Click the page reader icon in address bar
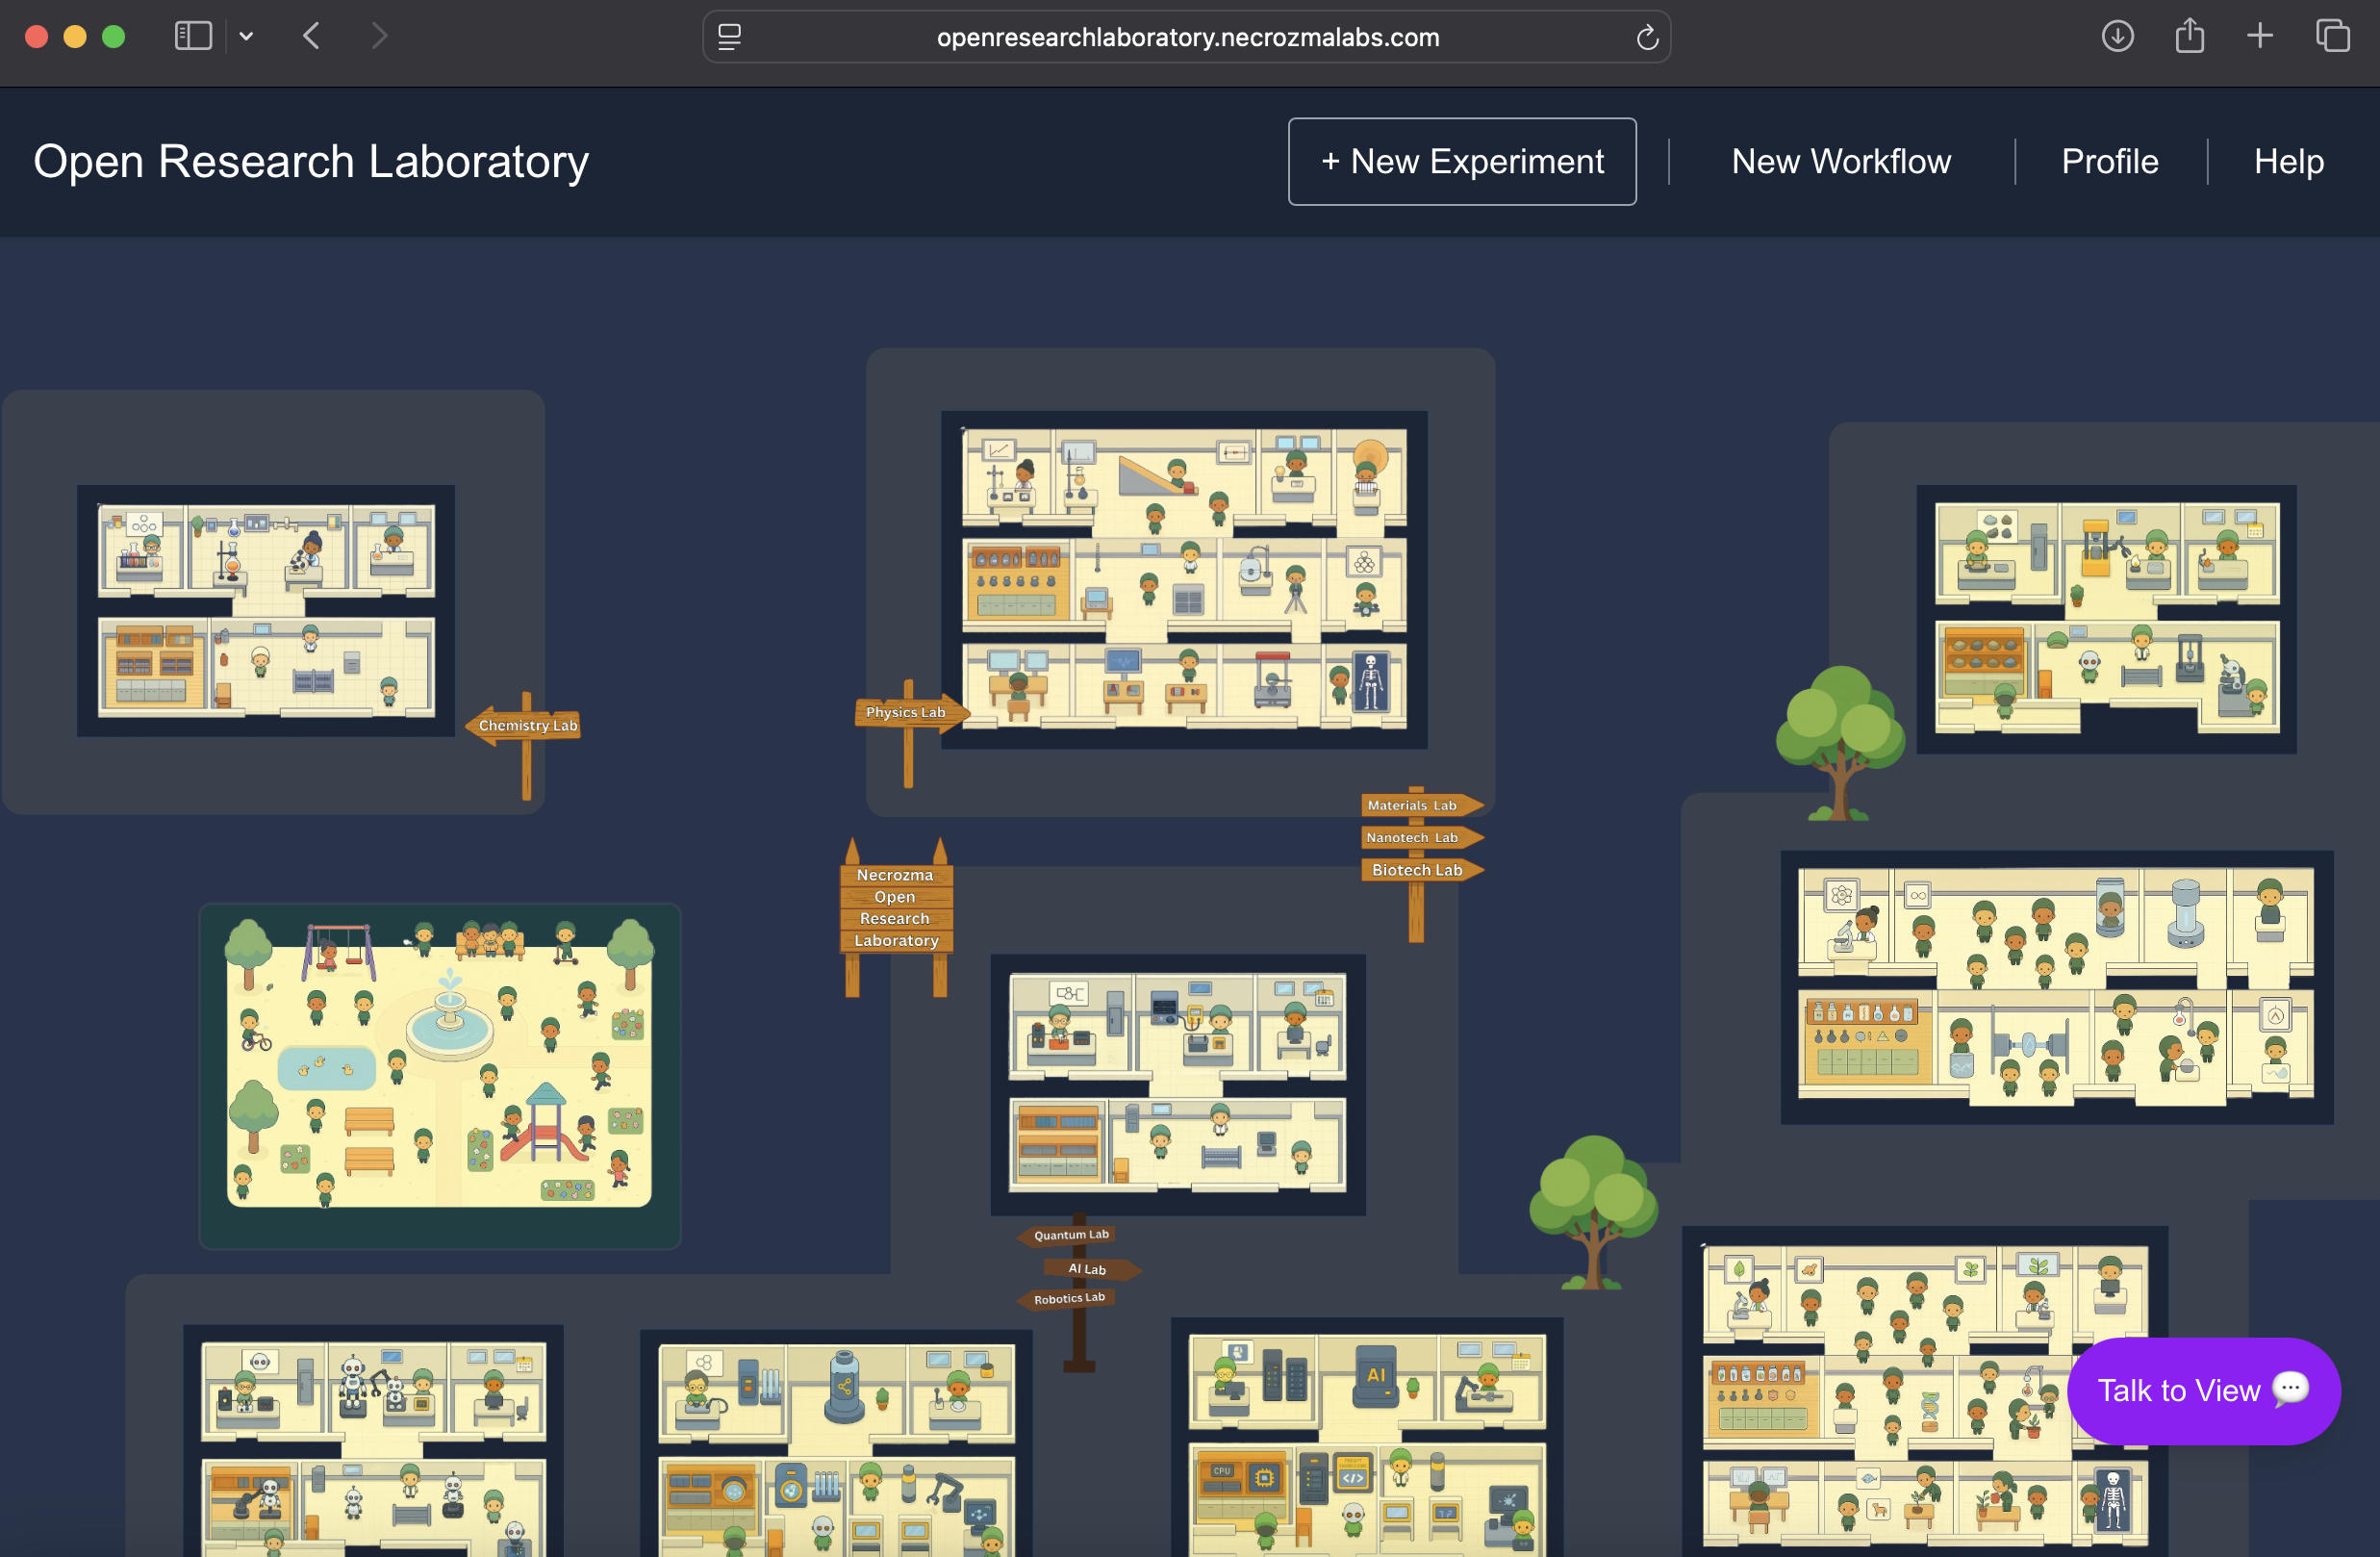This screenshot has width=2380, height=1557. pos(730,37)
